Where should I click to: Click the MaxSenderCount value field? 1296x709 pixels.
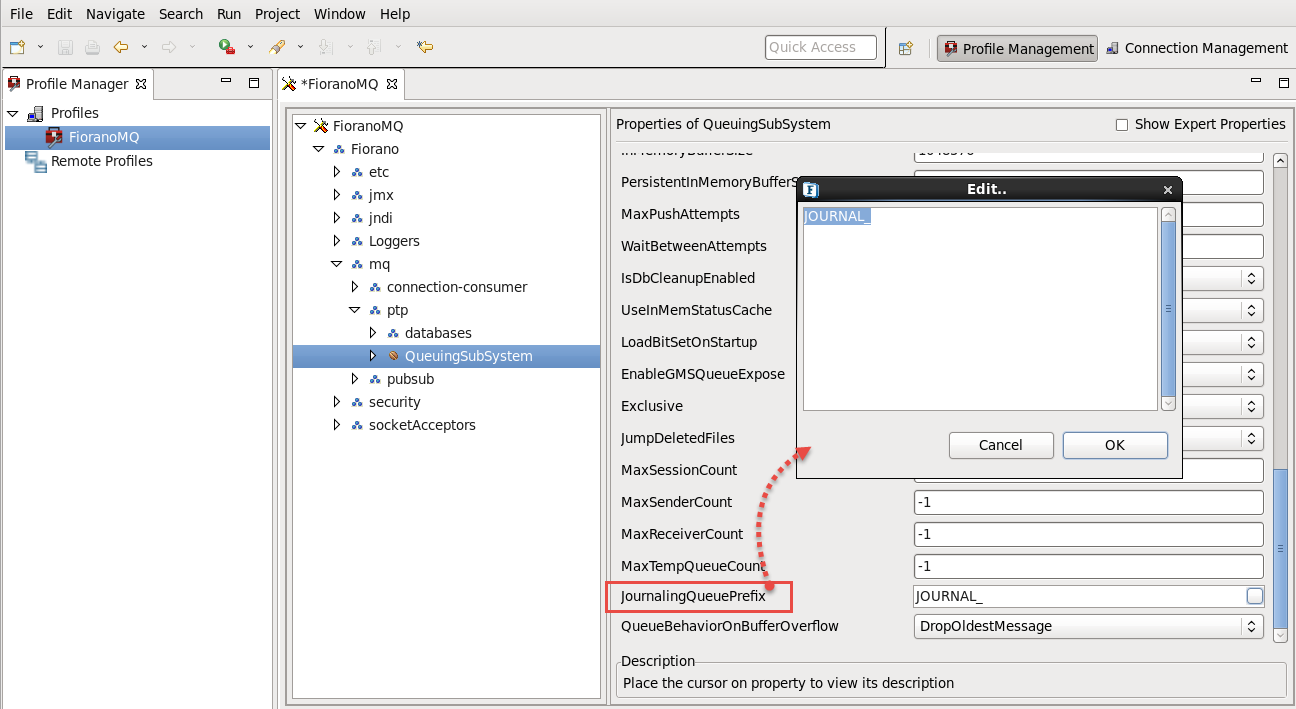(x=1089, y=502)
